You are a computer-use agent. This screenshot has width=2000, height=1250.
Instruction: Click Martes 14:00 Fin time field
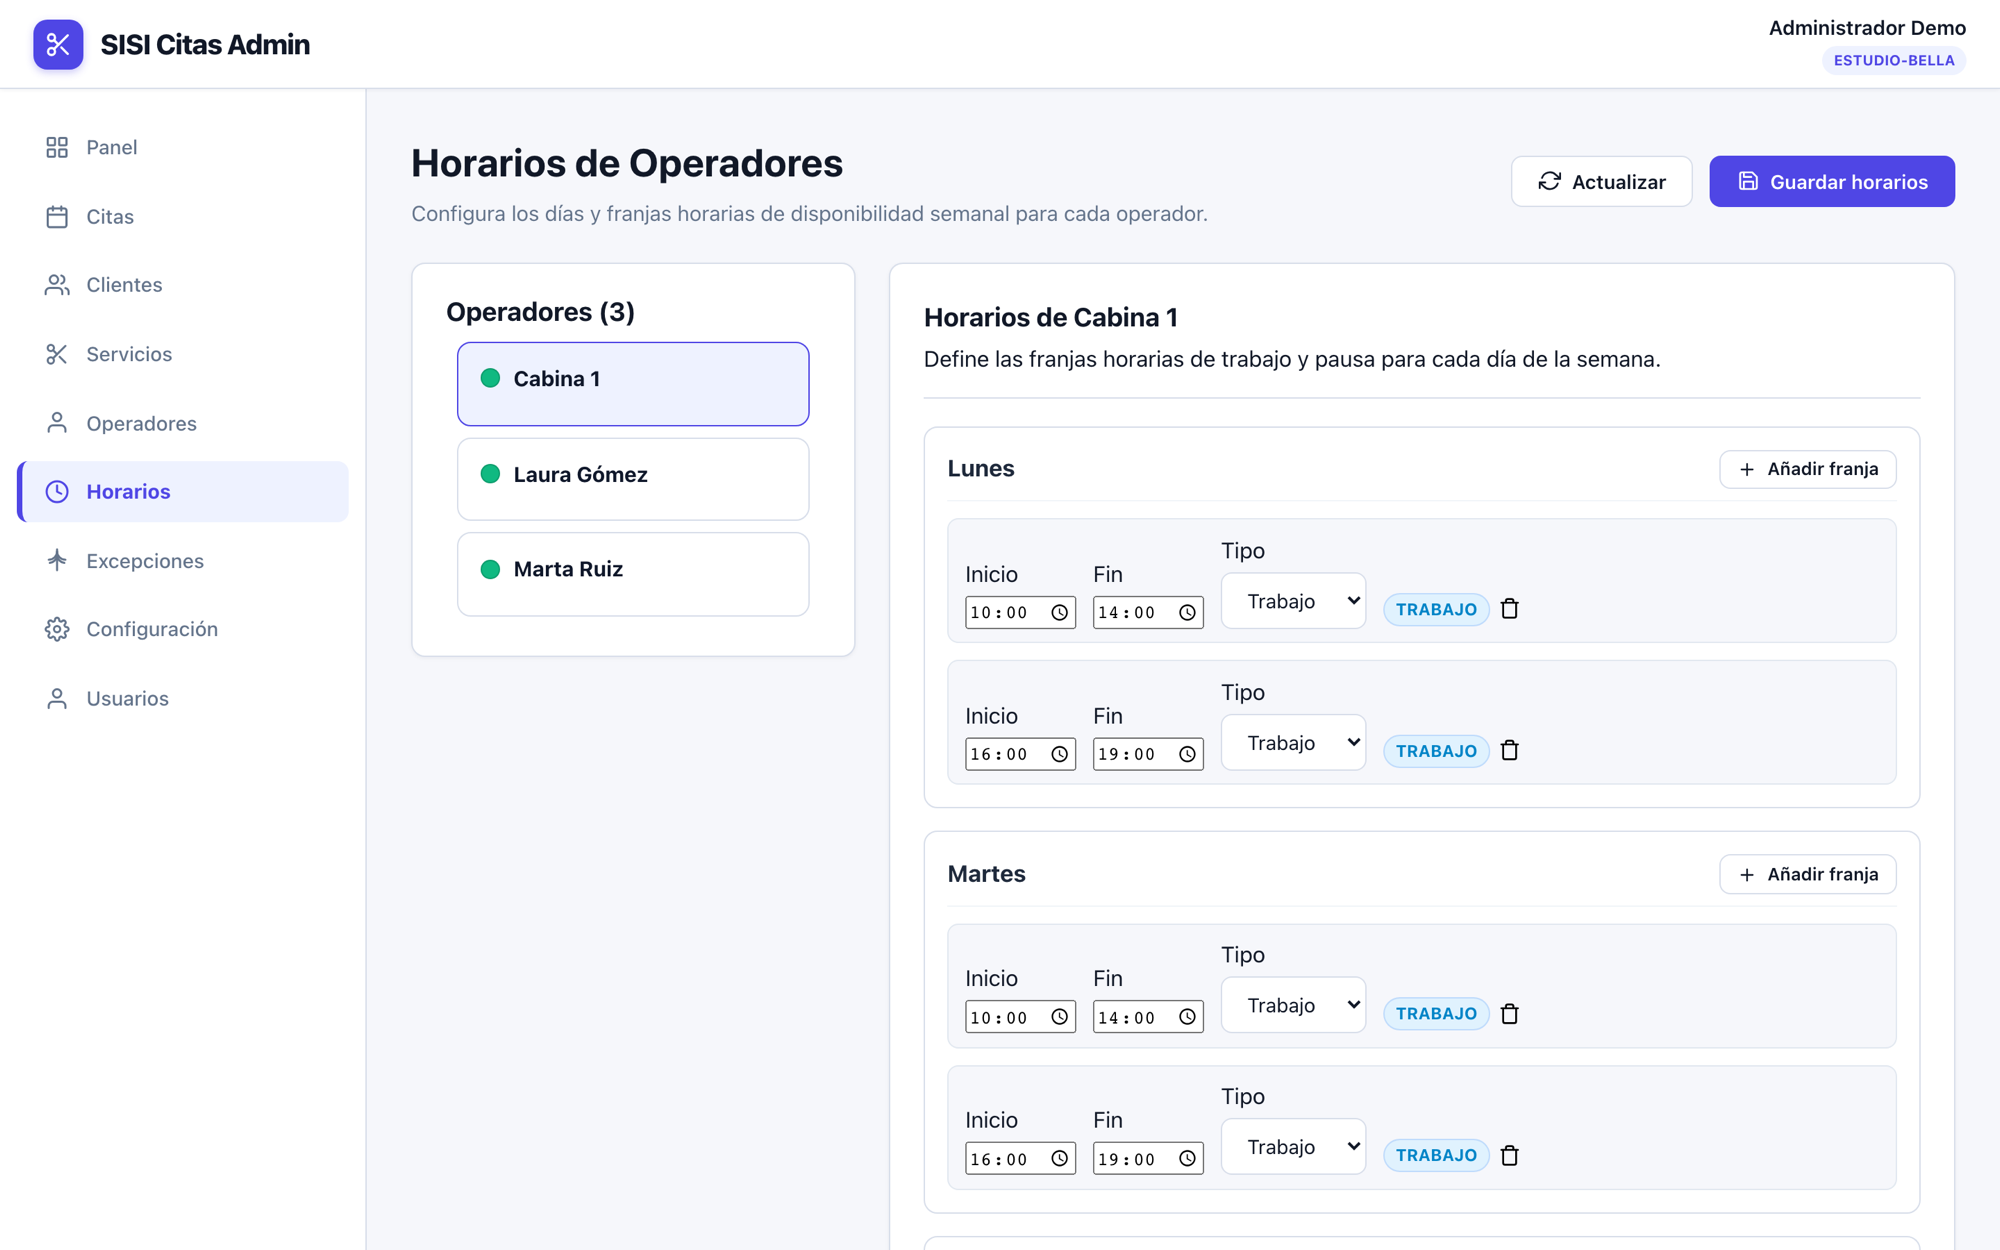[x=1147, y=1017]
